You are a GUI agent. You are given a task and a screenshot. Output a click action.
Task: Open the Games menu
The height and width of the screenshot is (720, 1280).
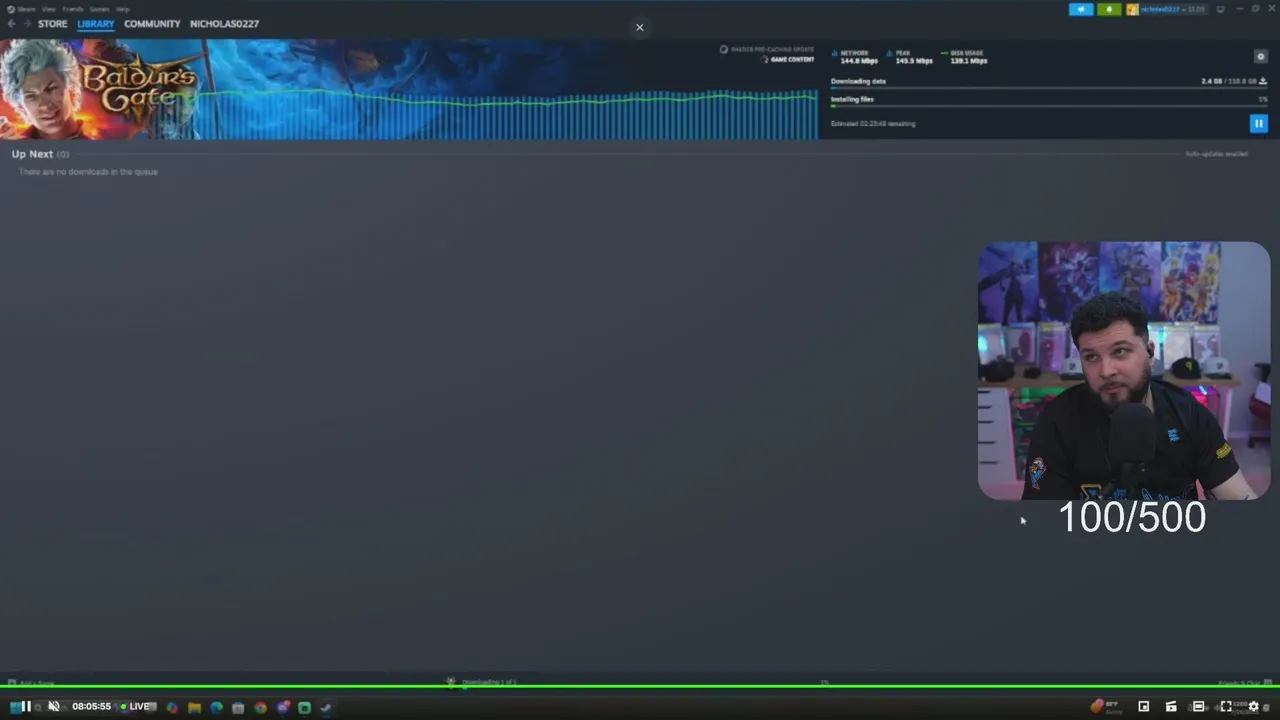(x=99, y=9)
